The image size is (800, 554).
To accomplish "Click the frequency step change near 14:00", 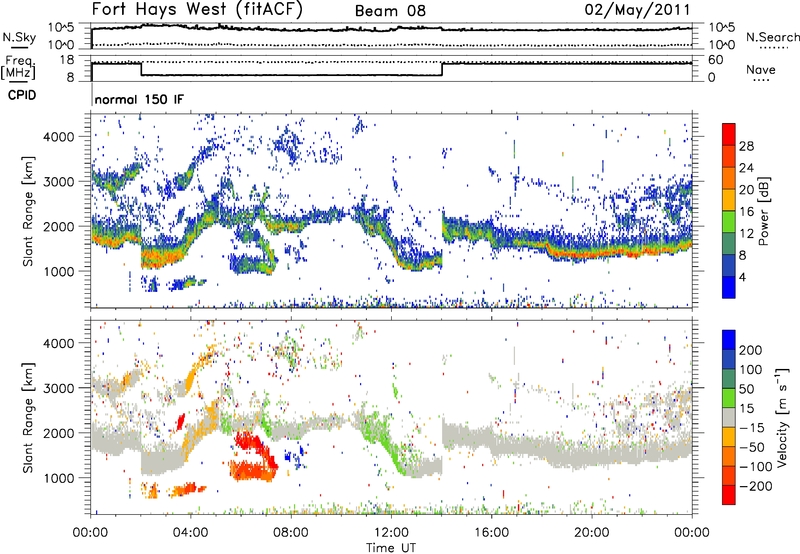I will tap(442, 69).
